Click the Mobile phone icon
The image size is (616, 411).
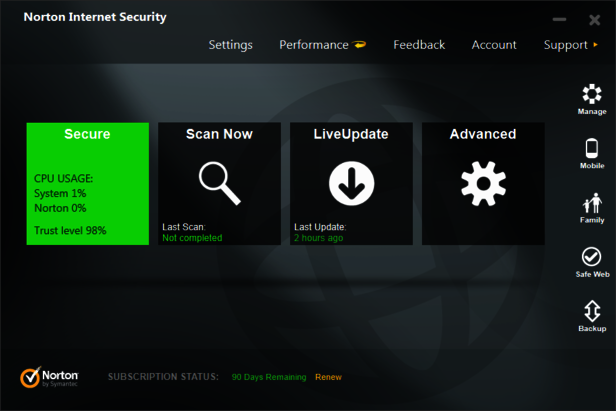click(592, 149)
